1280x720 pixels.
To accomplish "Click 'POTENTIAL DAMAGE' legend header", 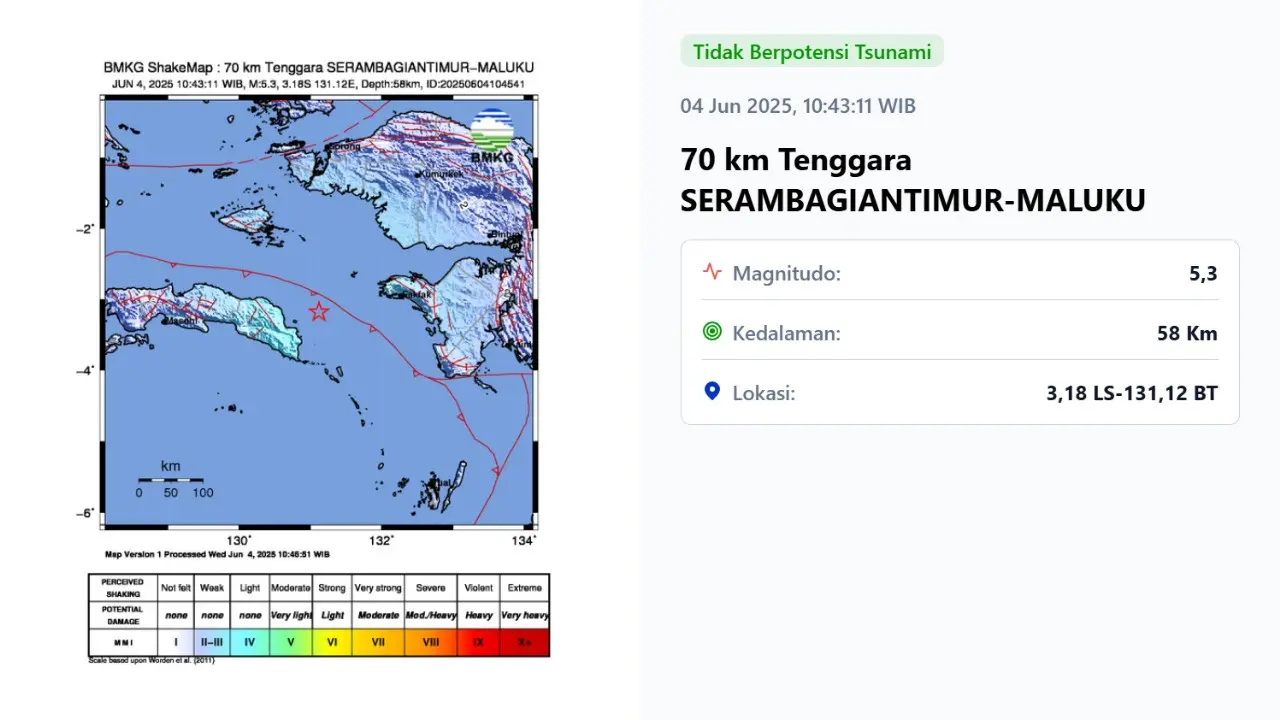I will click(123, 614).
